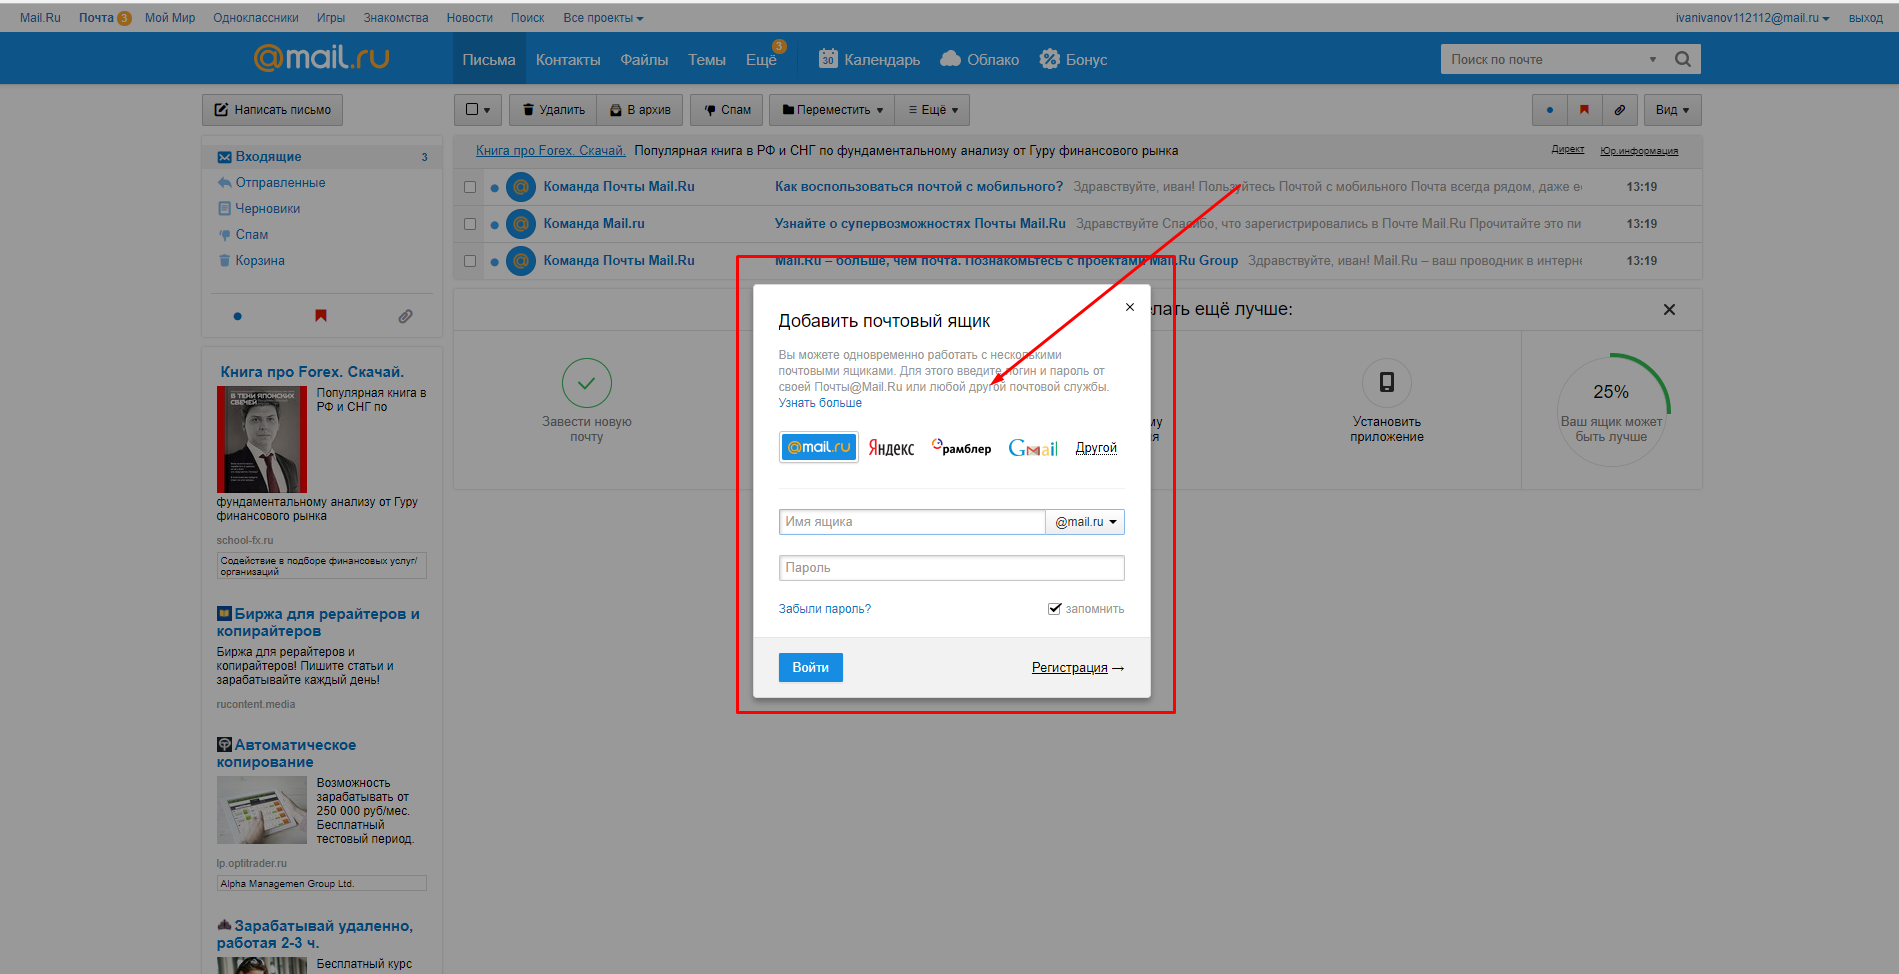Close the add mailbox dialog

(x=1129, y=307)
